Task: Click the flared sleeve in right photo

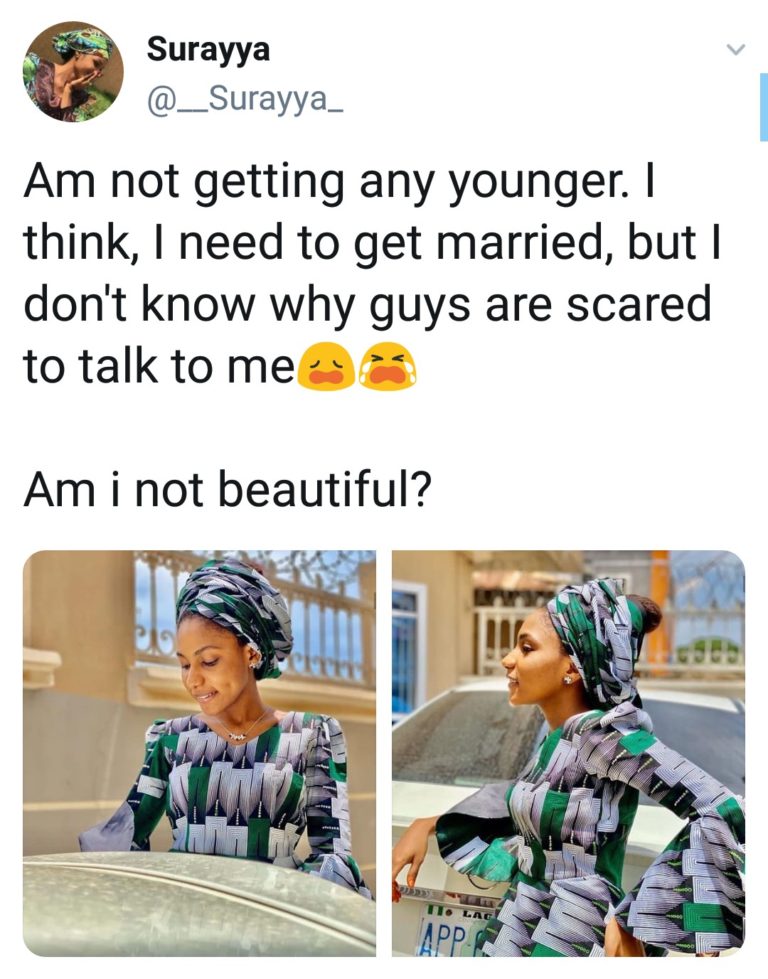Action: pyautogui.click(x=687, y=874)
